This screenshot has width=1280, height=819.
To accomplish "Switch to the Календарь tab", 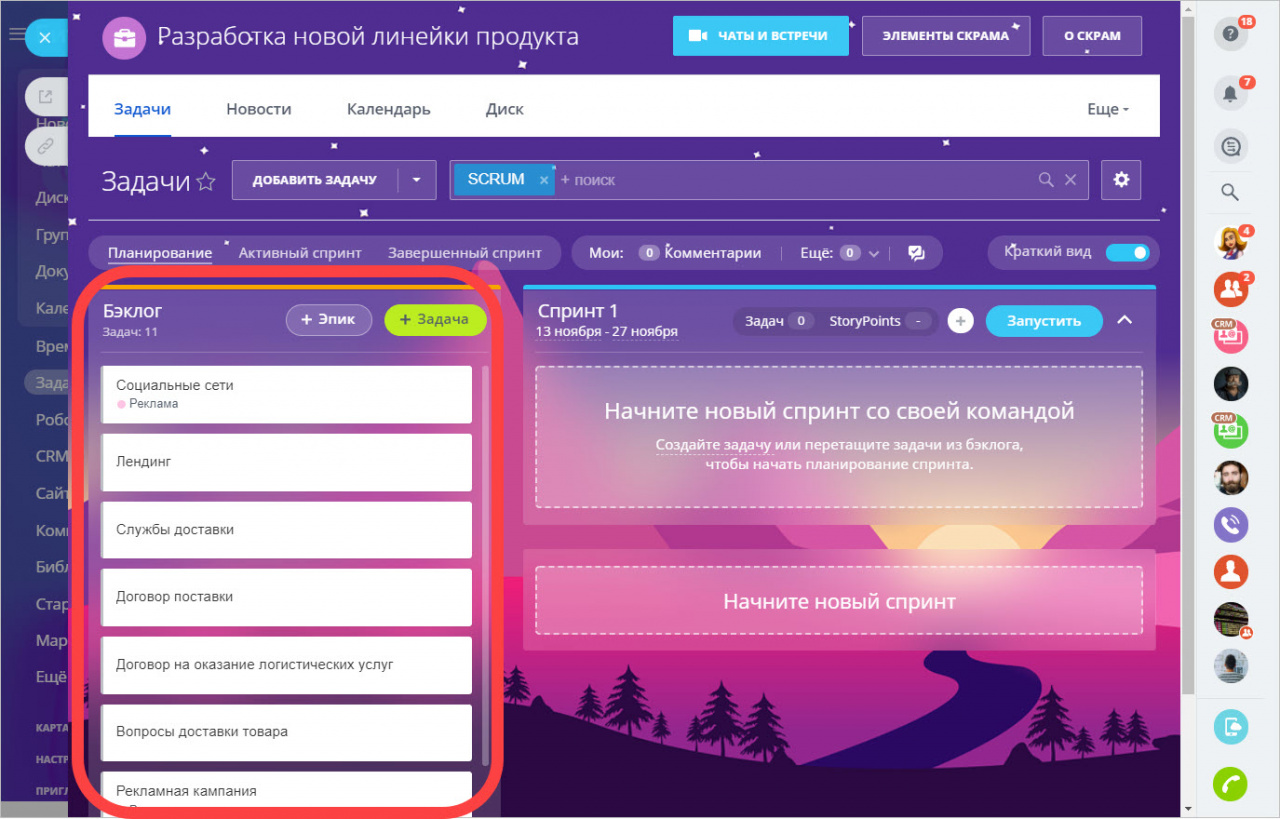I will pyautogui.click(x=388, y=109).
